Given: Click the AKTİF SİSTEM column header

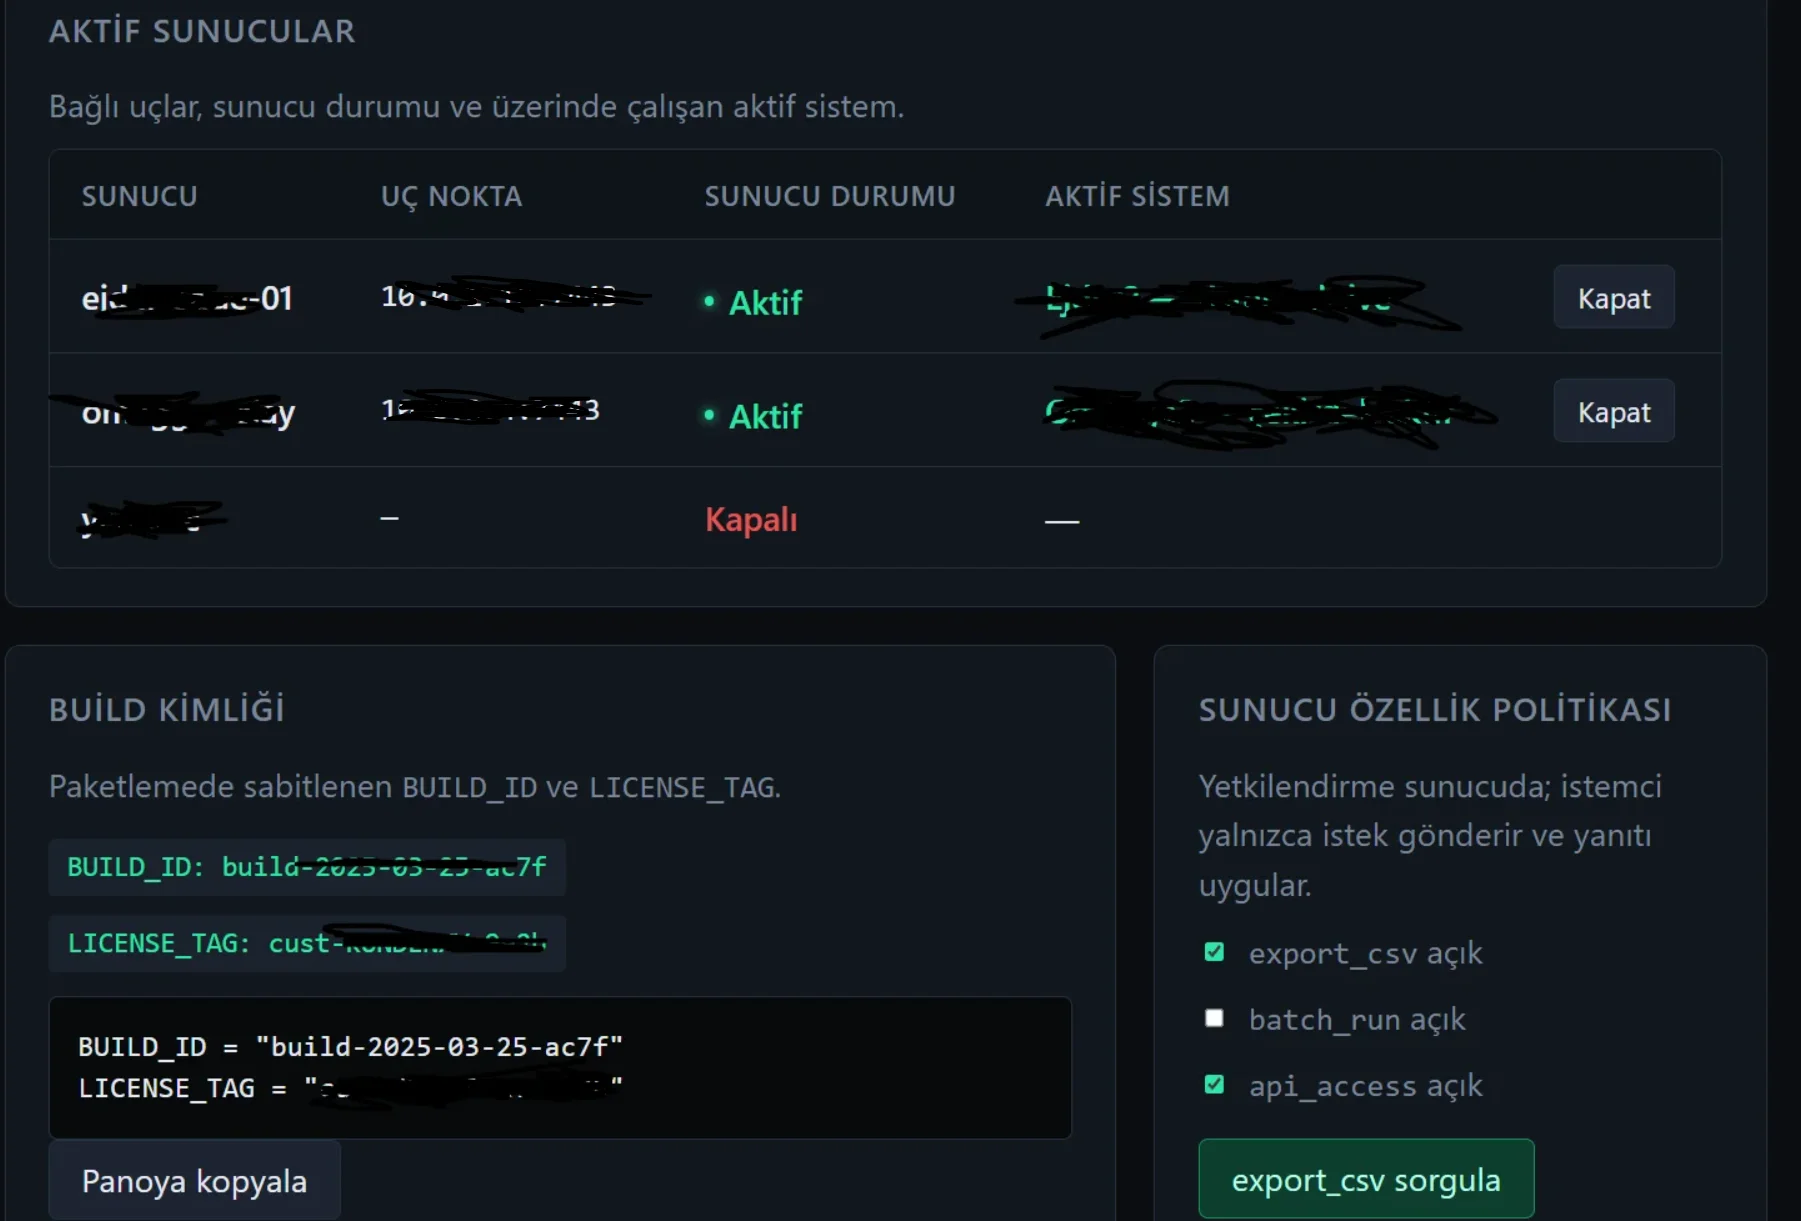Looking at the screenshot, I should (x=1137, y=196).
